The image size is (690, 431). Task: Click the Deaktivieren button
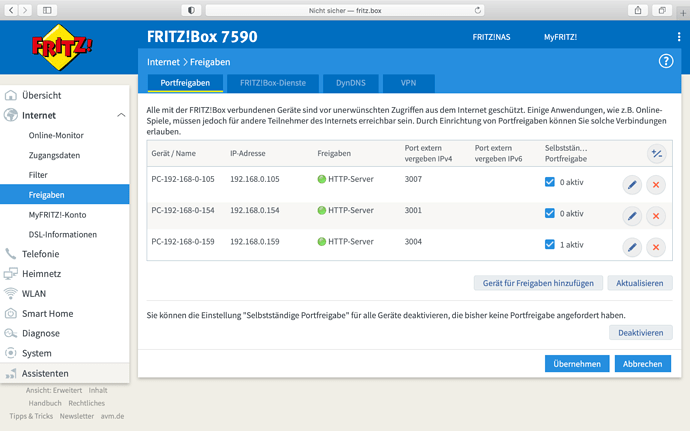(641, 333)
